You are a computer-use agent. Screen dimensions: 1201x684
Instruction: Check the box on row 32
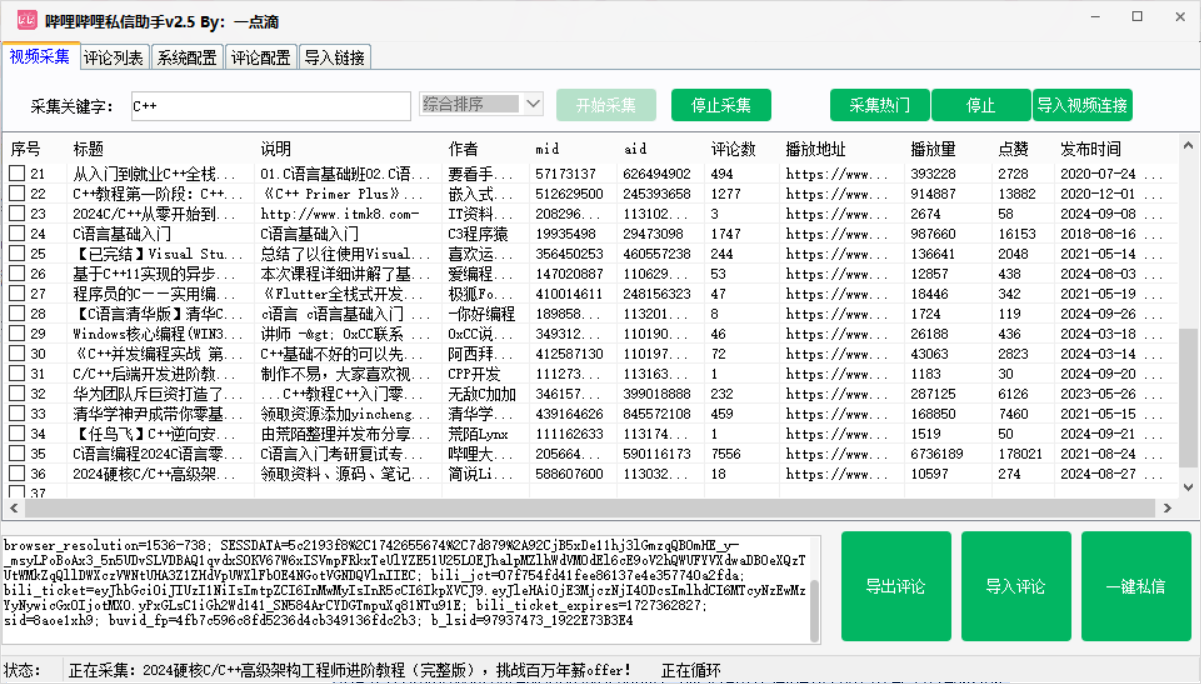click(x=17, y=394)
